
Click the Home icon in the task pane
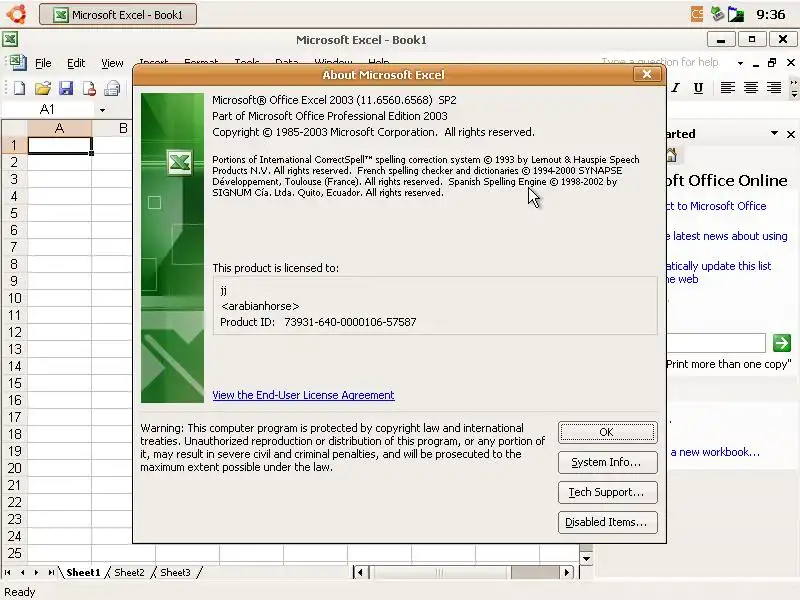672,155
